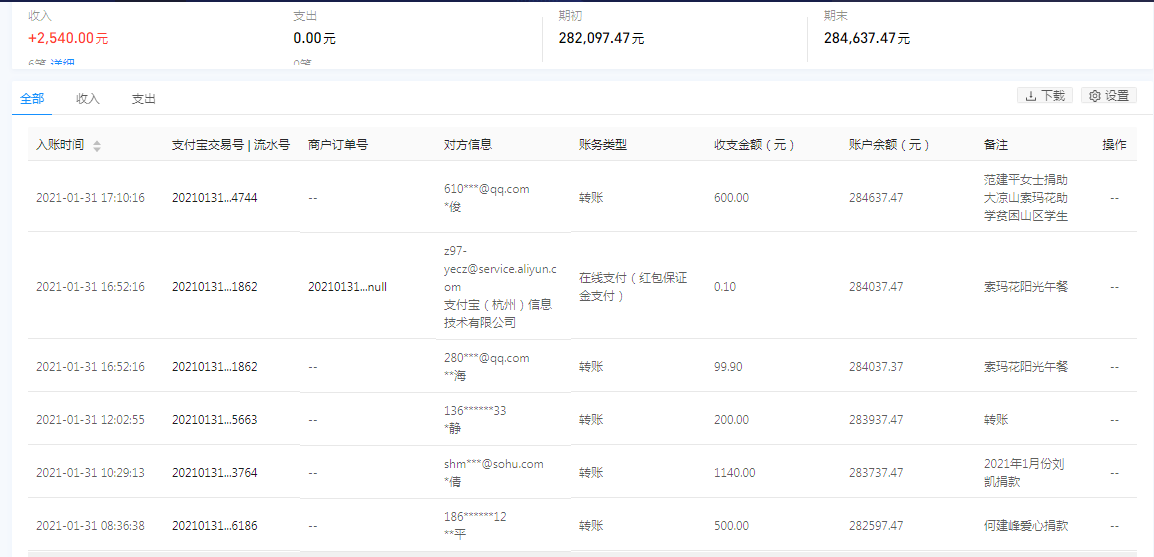1154x557 pixels.
Task: Click the 收支金额（元） column header
Action: pyautogui.click(x=755, y=145)
